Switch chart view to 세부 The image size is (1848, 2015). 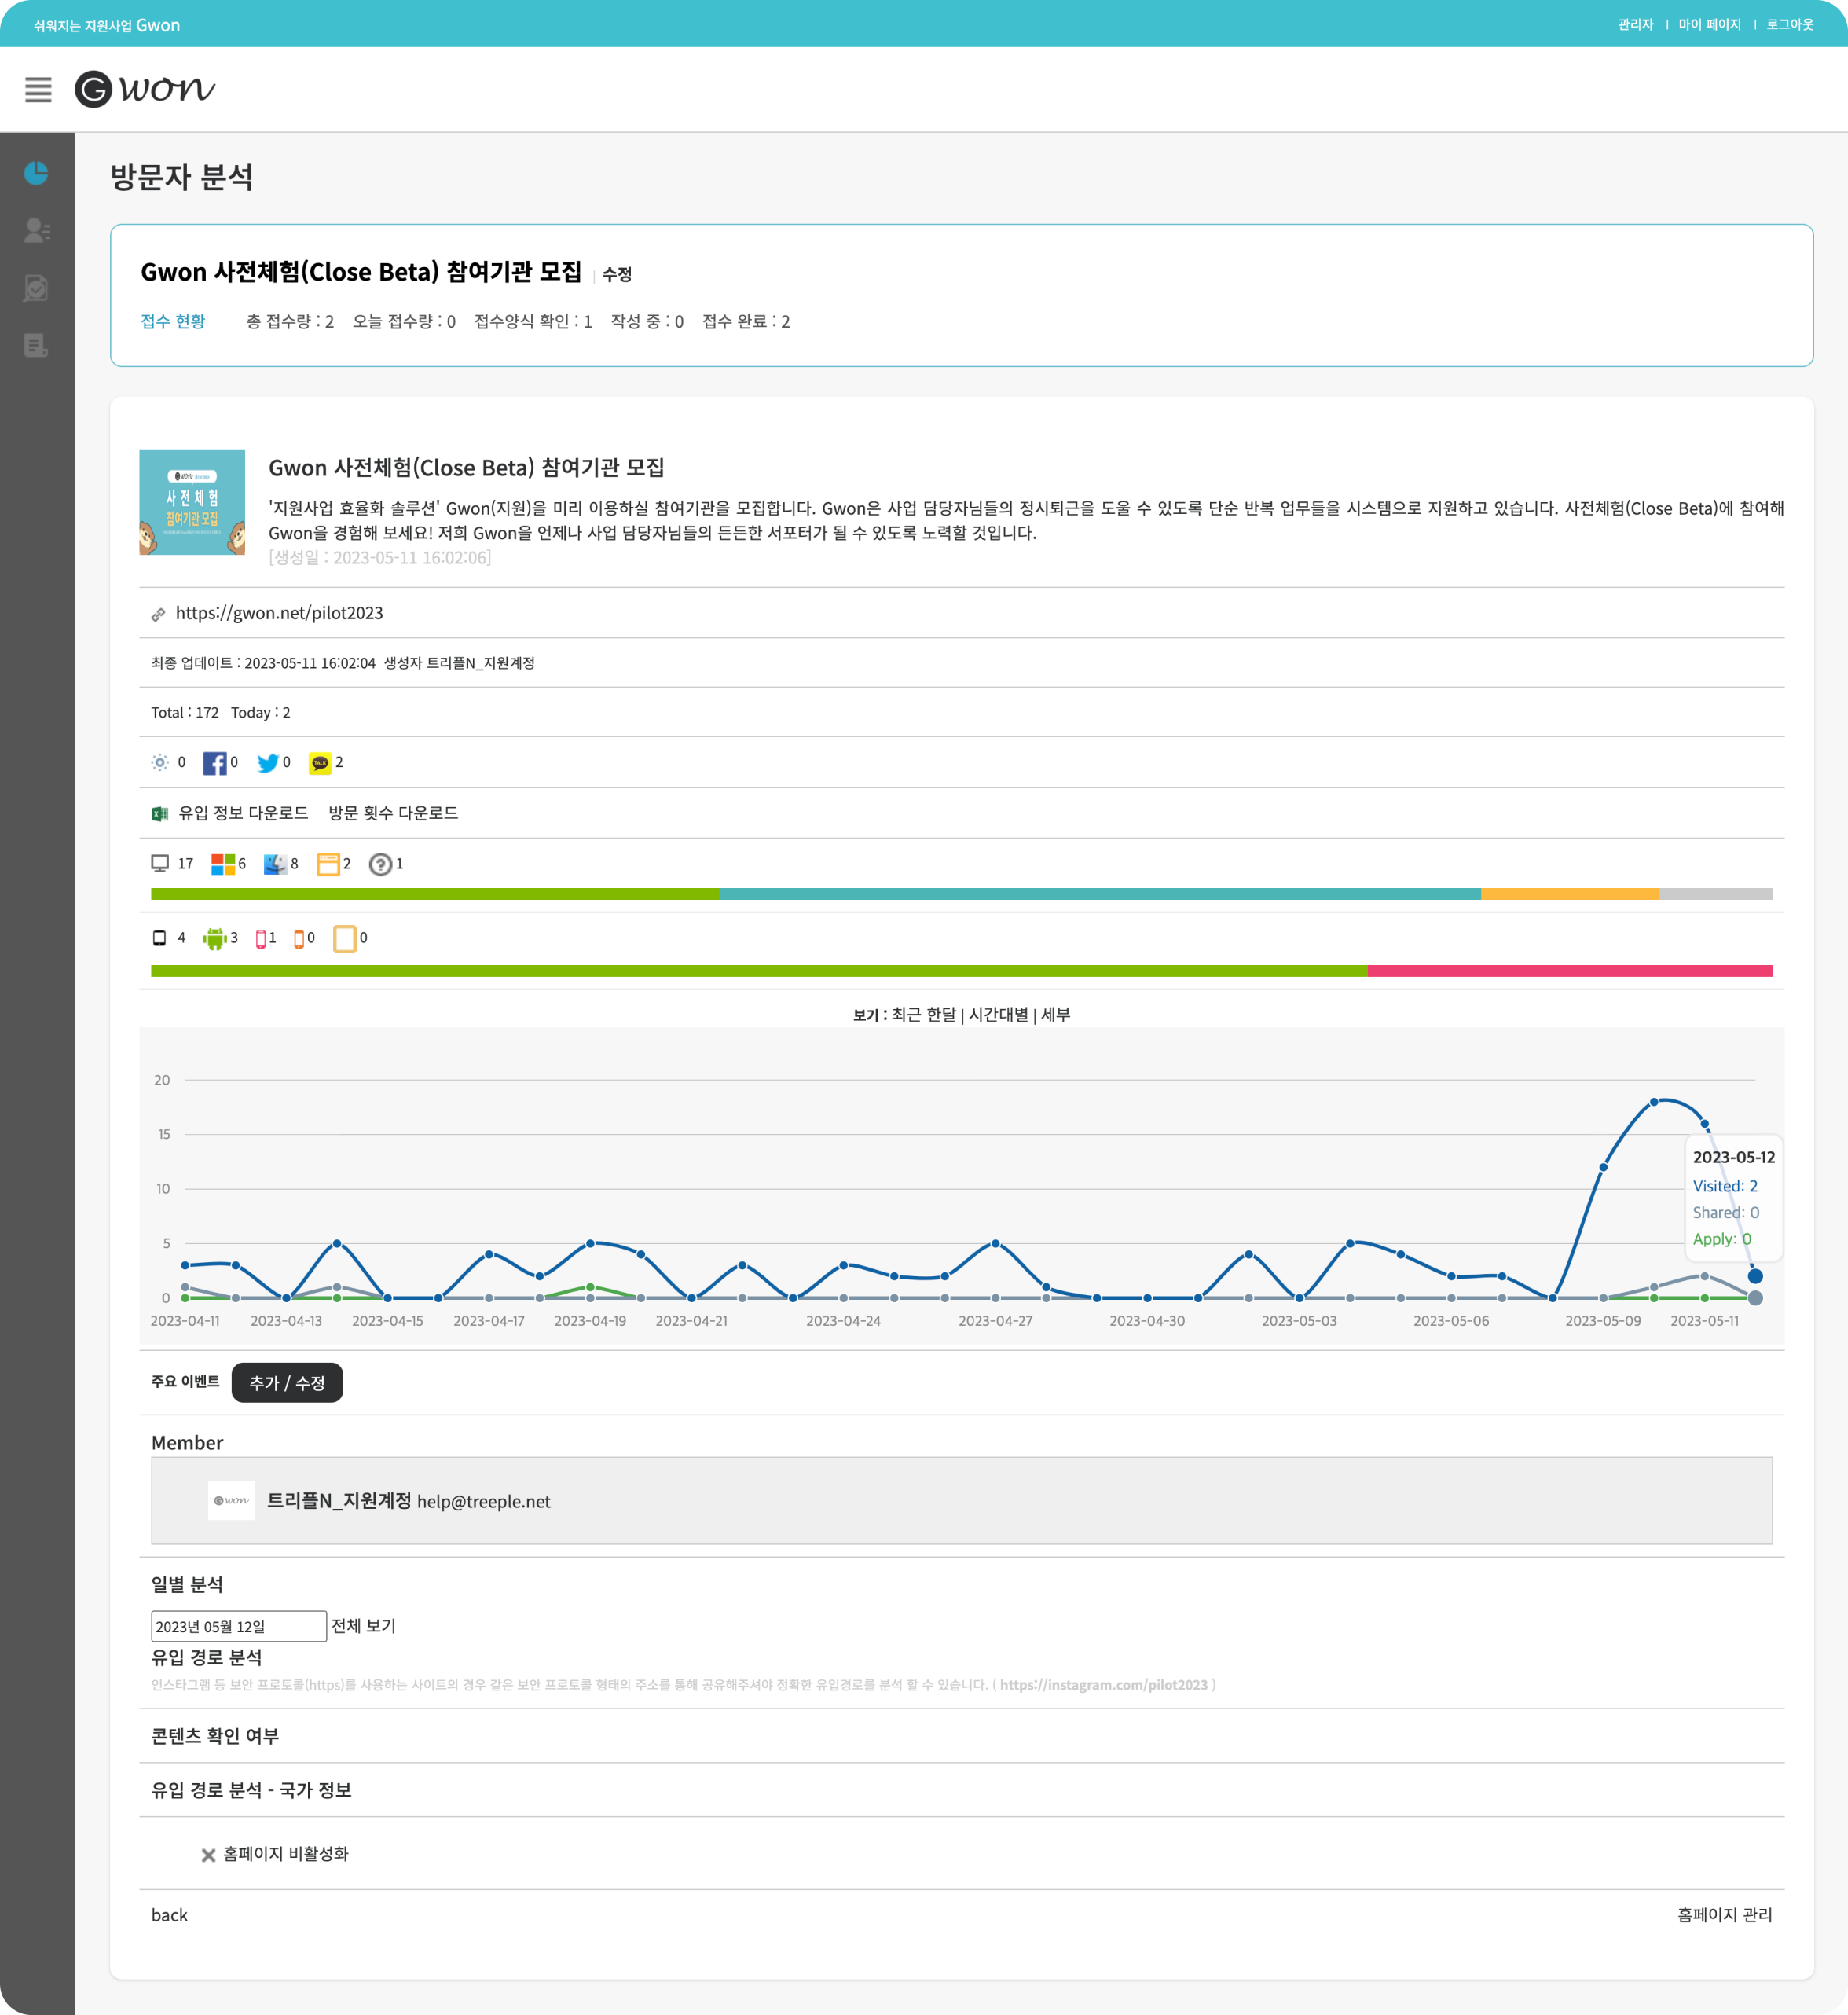(x=1055, y=1014)
